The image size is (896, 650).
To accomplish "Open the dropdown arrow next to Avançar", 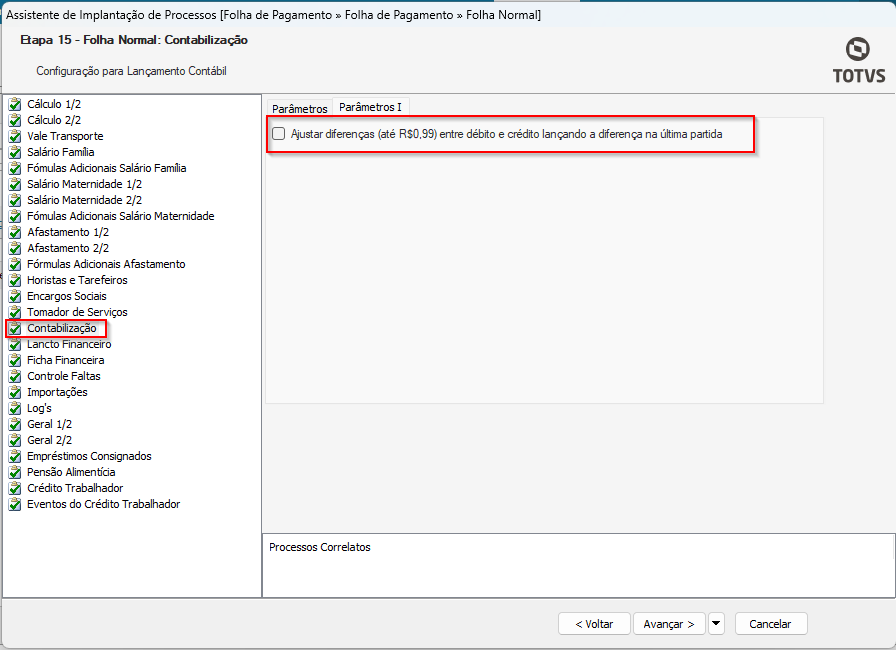I will pyautogui.click(x=716, y=624).
